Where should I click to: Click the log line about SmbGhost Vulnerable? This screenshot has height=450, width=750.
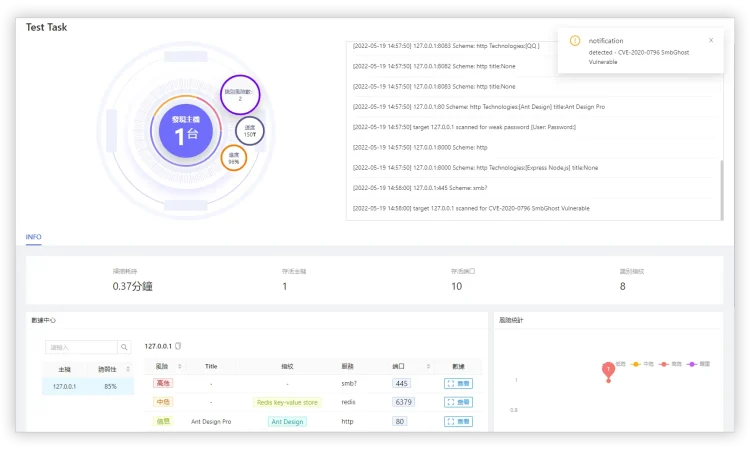pos(471,209)
